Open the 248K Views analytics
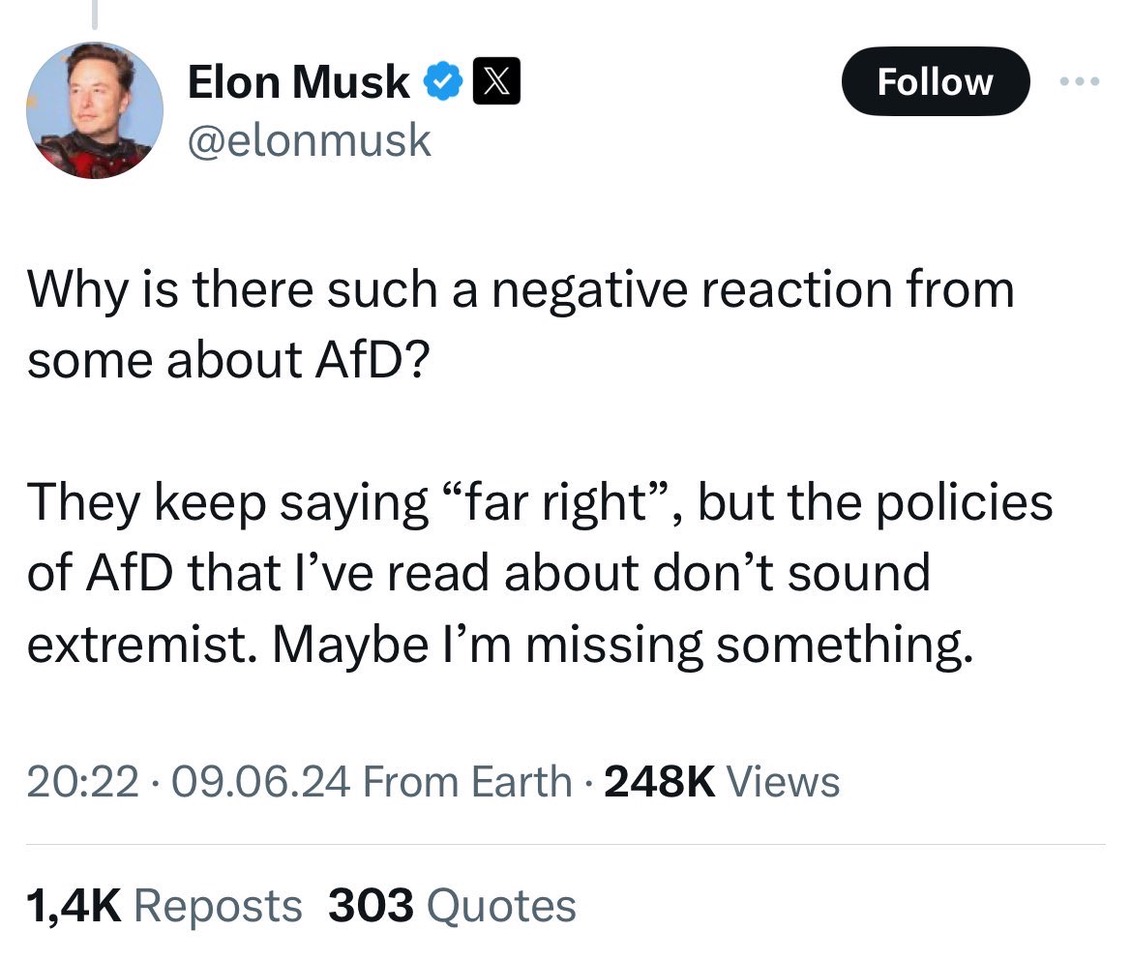Screen dimensions: 1132x961 pos(722,781)
